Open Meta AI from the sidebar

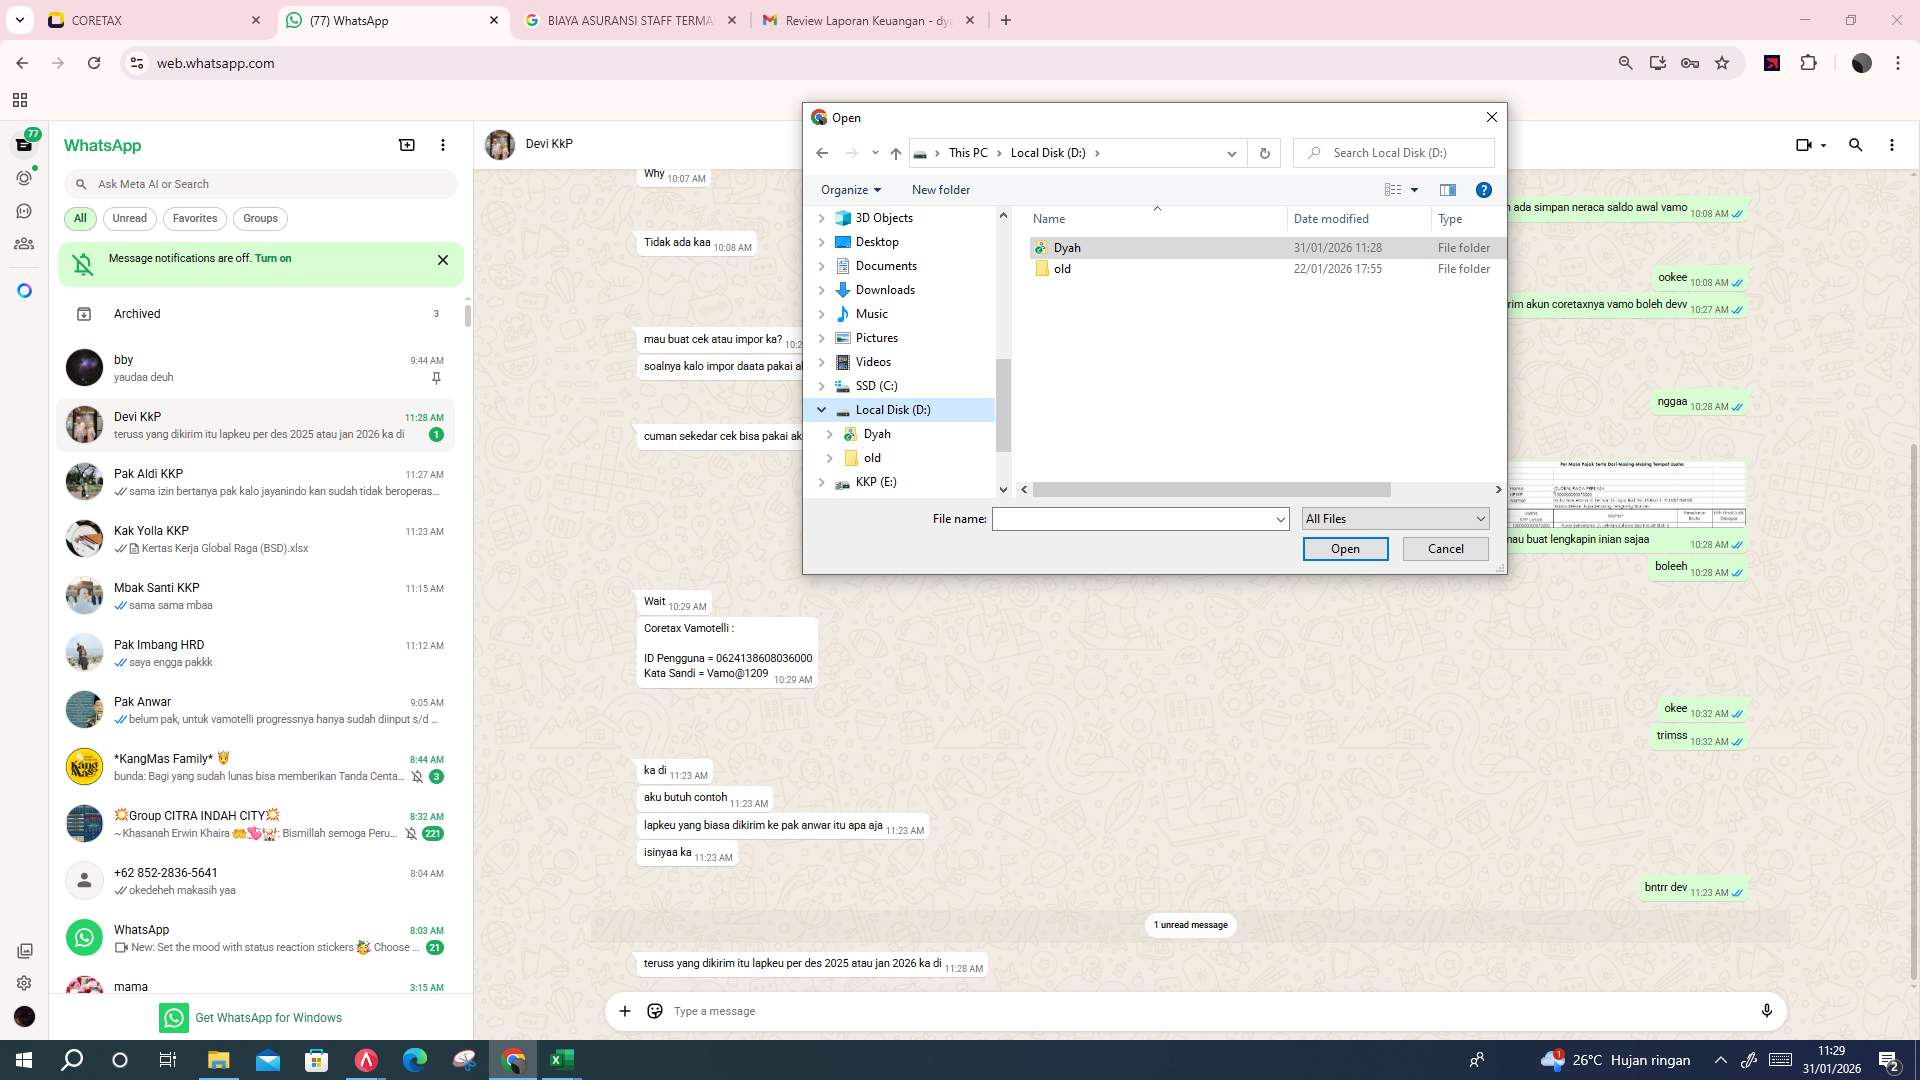24,290
